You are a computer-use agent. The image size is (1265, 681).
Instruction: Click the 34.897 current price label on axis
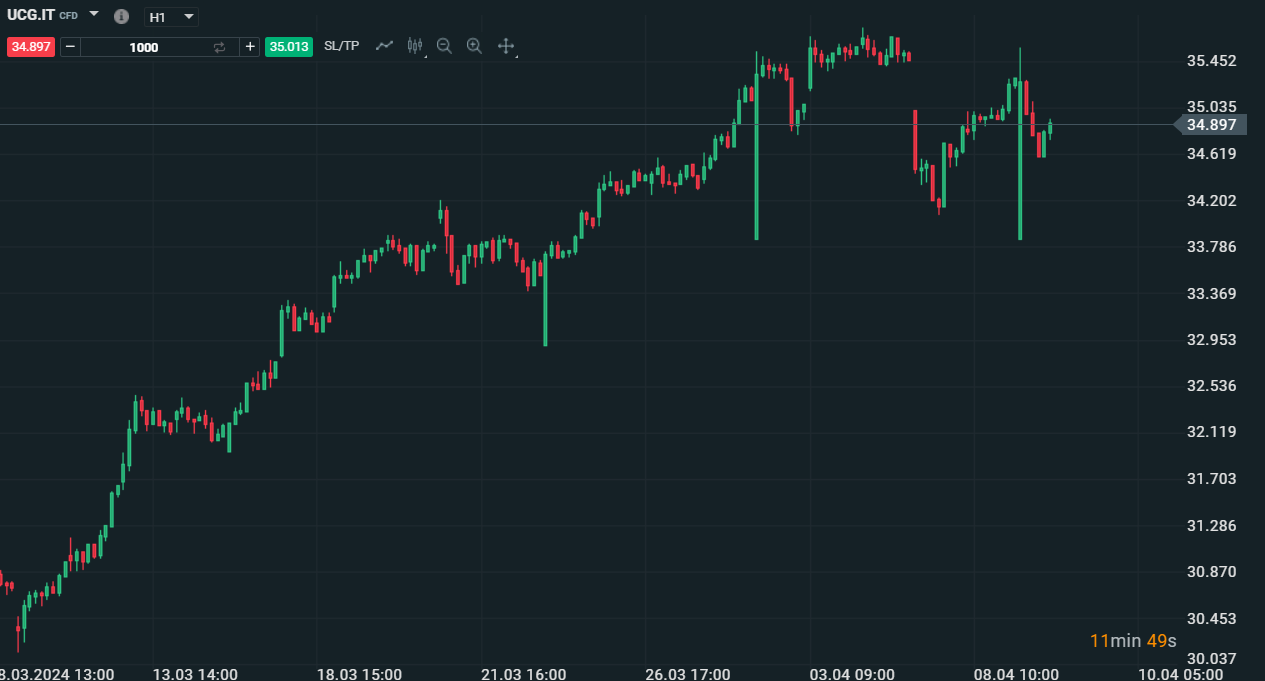point(1211,125)
